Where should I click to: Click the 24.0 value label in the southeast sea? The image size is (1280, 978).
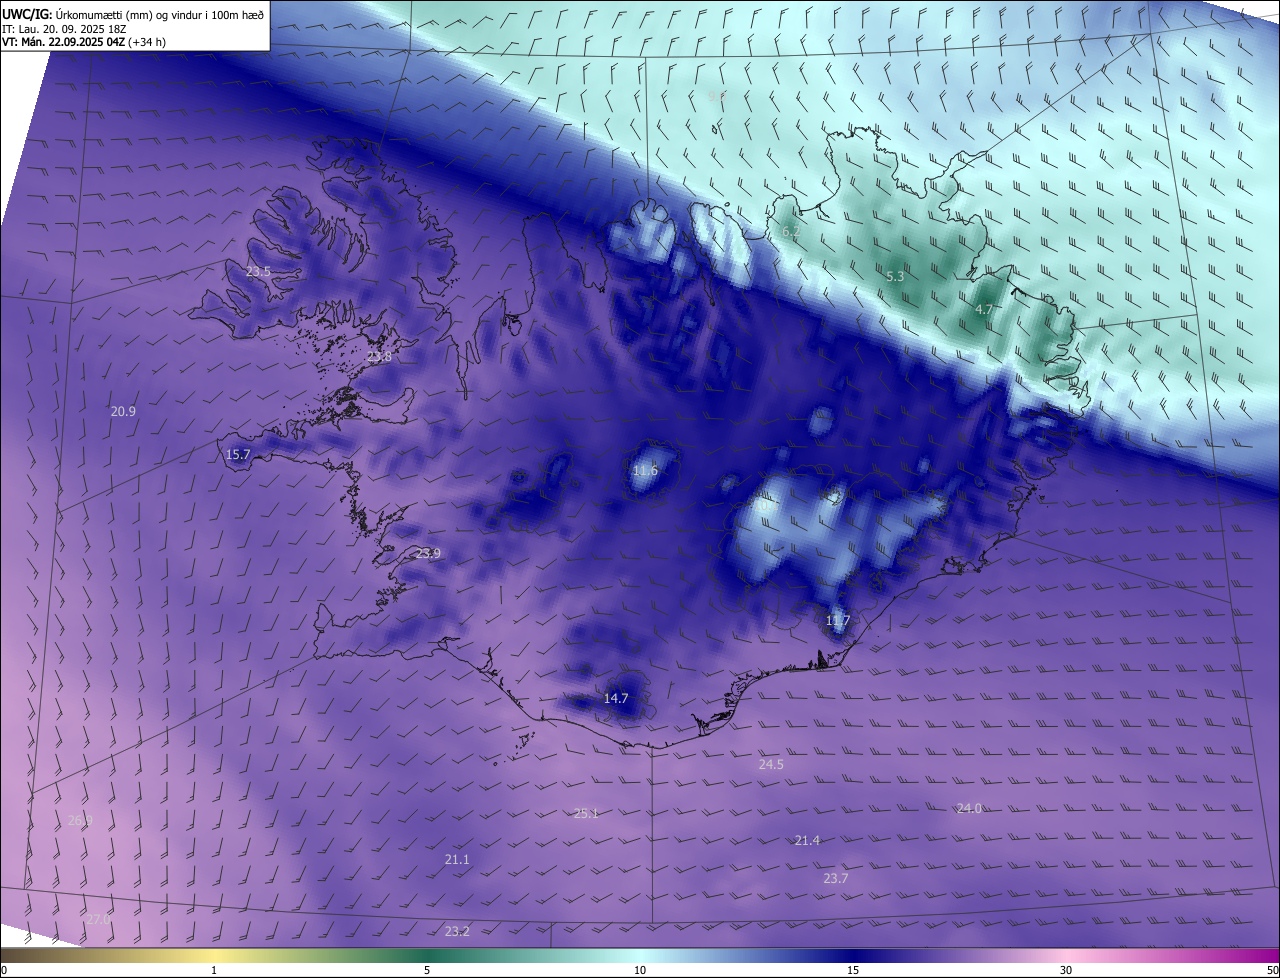[969, 808]
